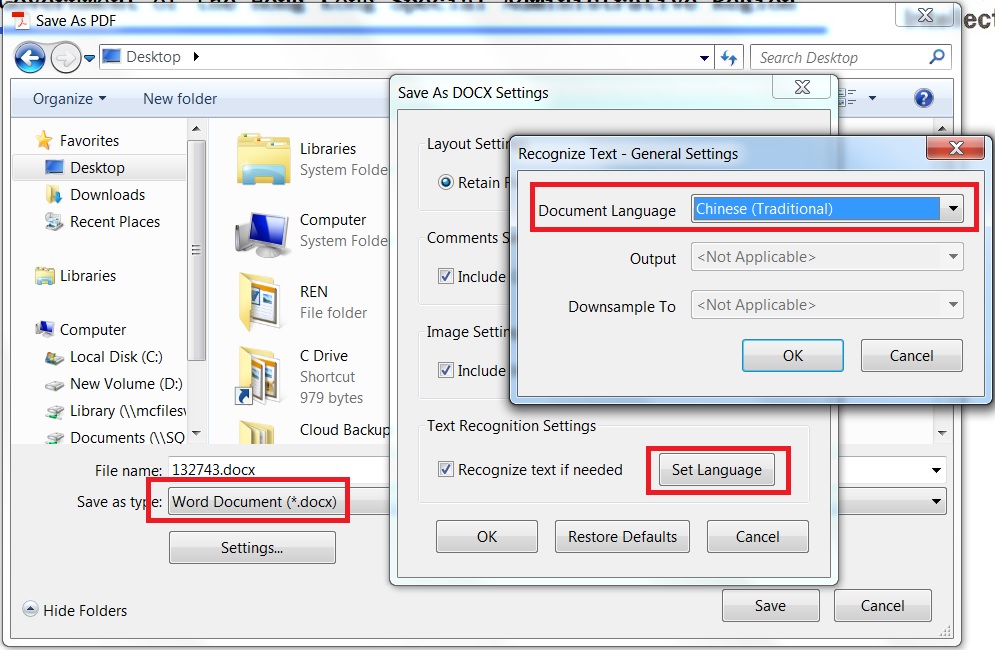
Task: Click the Libraries folder thumbnail in file list
Action: 263,159
